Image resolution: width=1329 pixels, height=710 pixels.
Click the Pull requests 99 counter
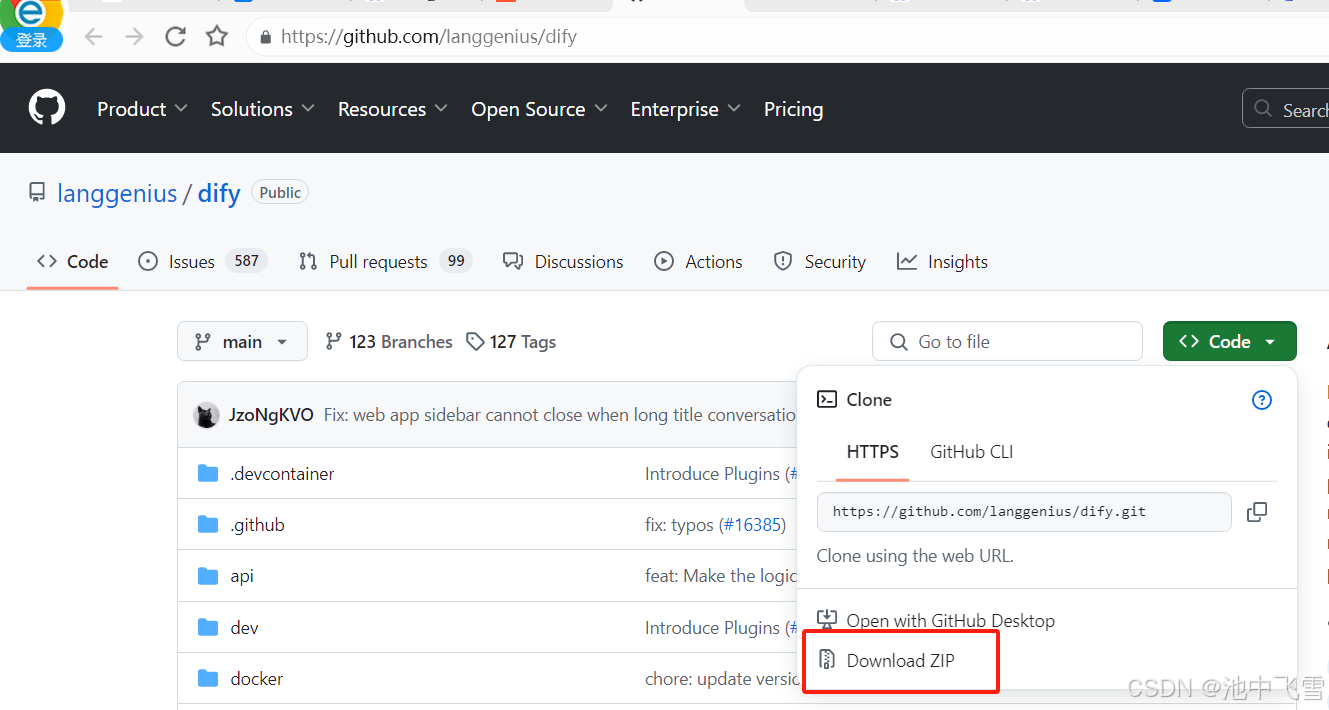point(456,261)
